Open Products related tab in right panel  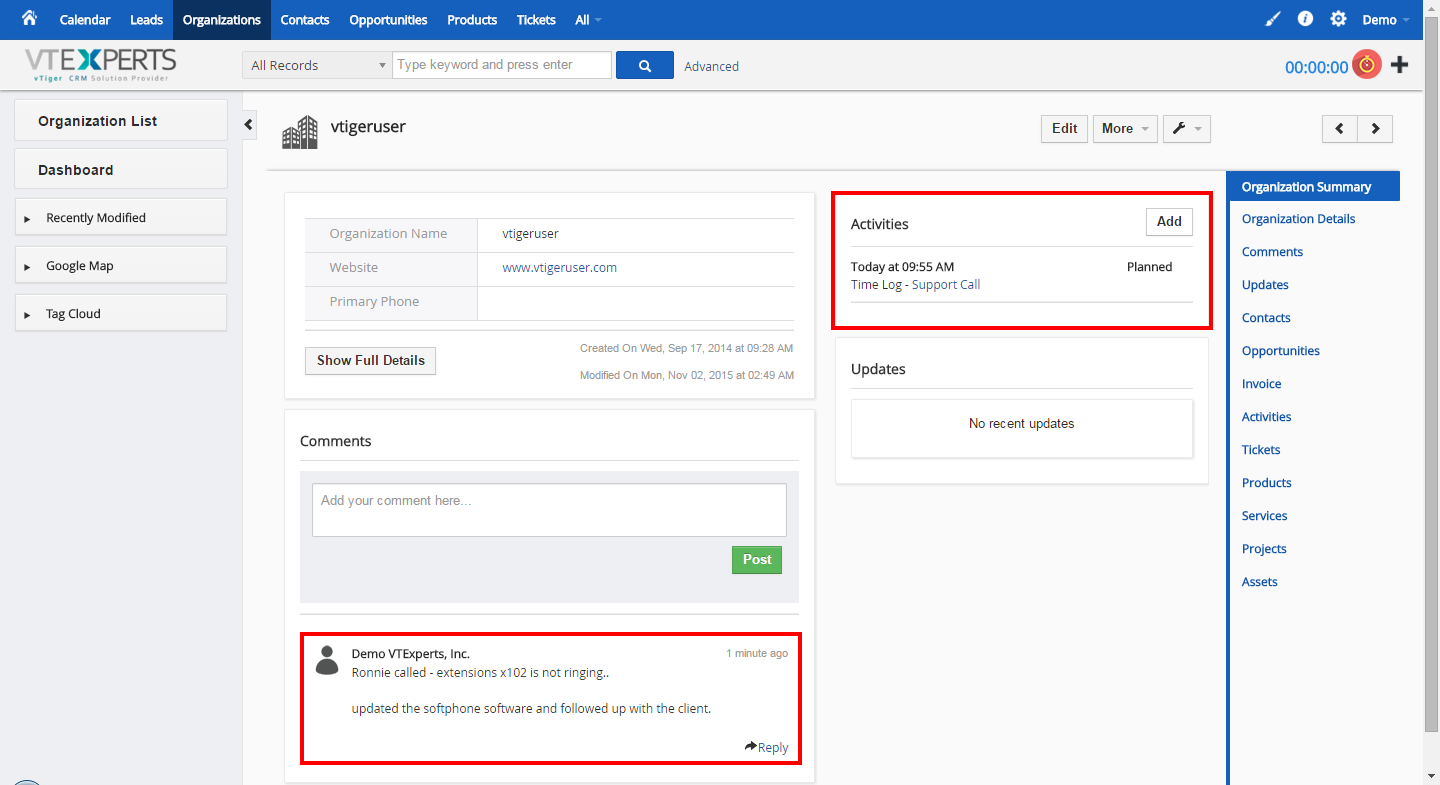1267,483
